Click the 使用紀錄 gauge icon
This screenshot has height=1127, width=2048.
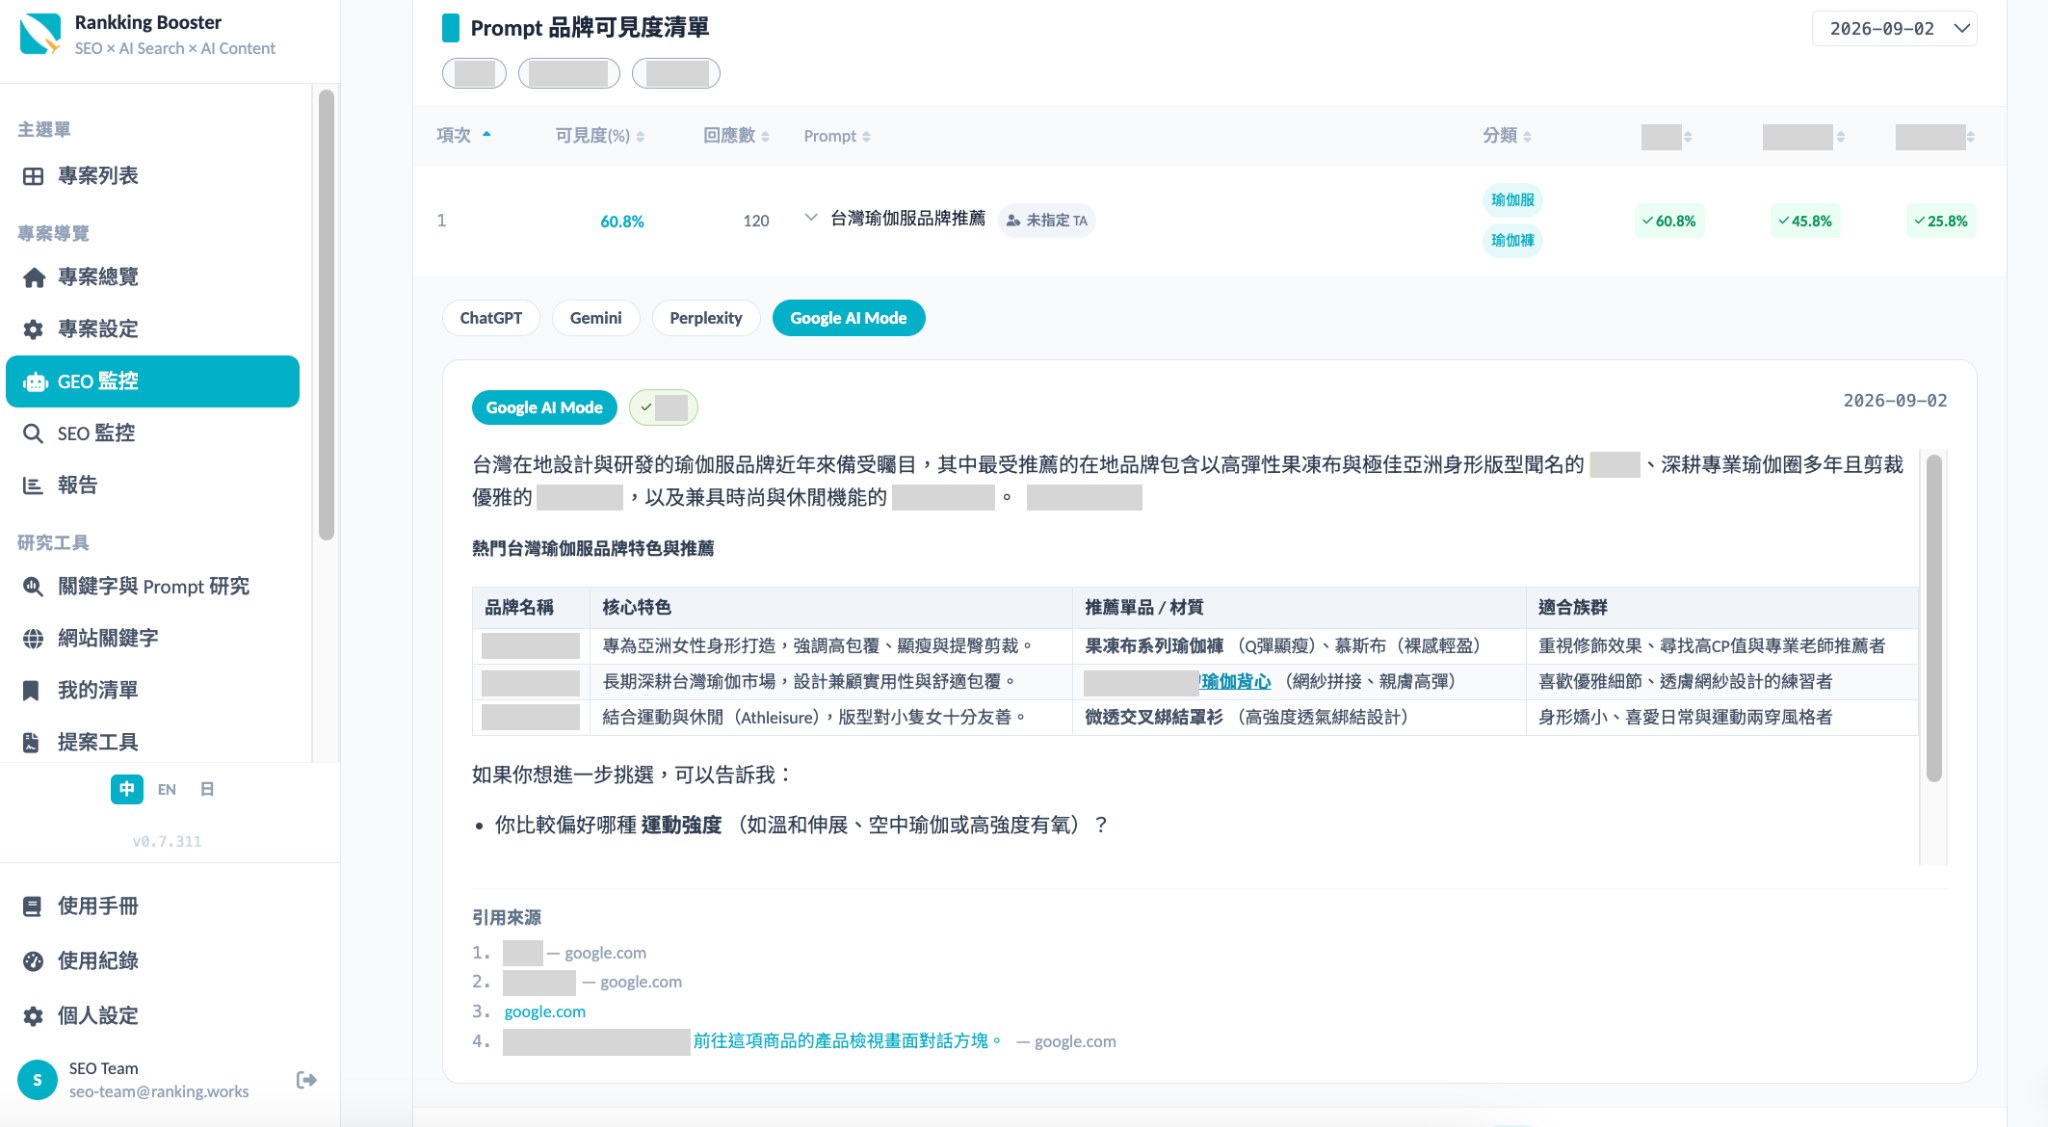(x=33, y=961)
